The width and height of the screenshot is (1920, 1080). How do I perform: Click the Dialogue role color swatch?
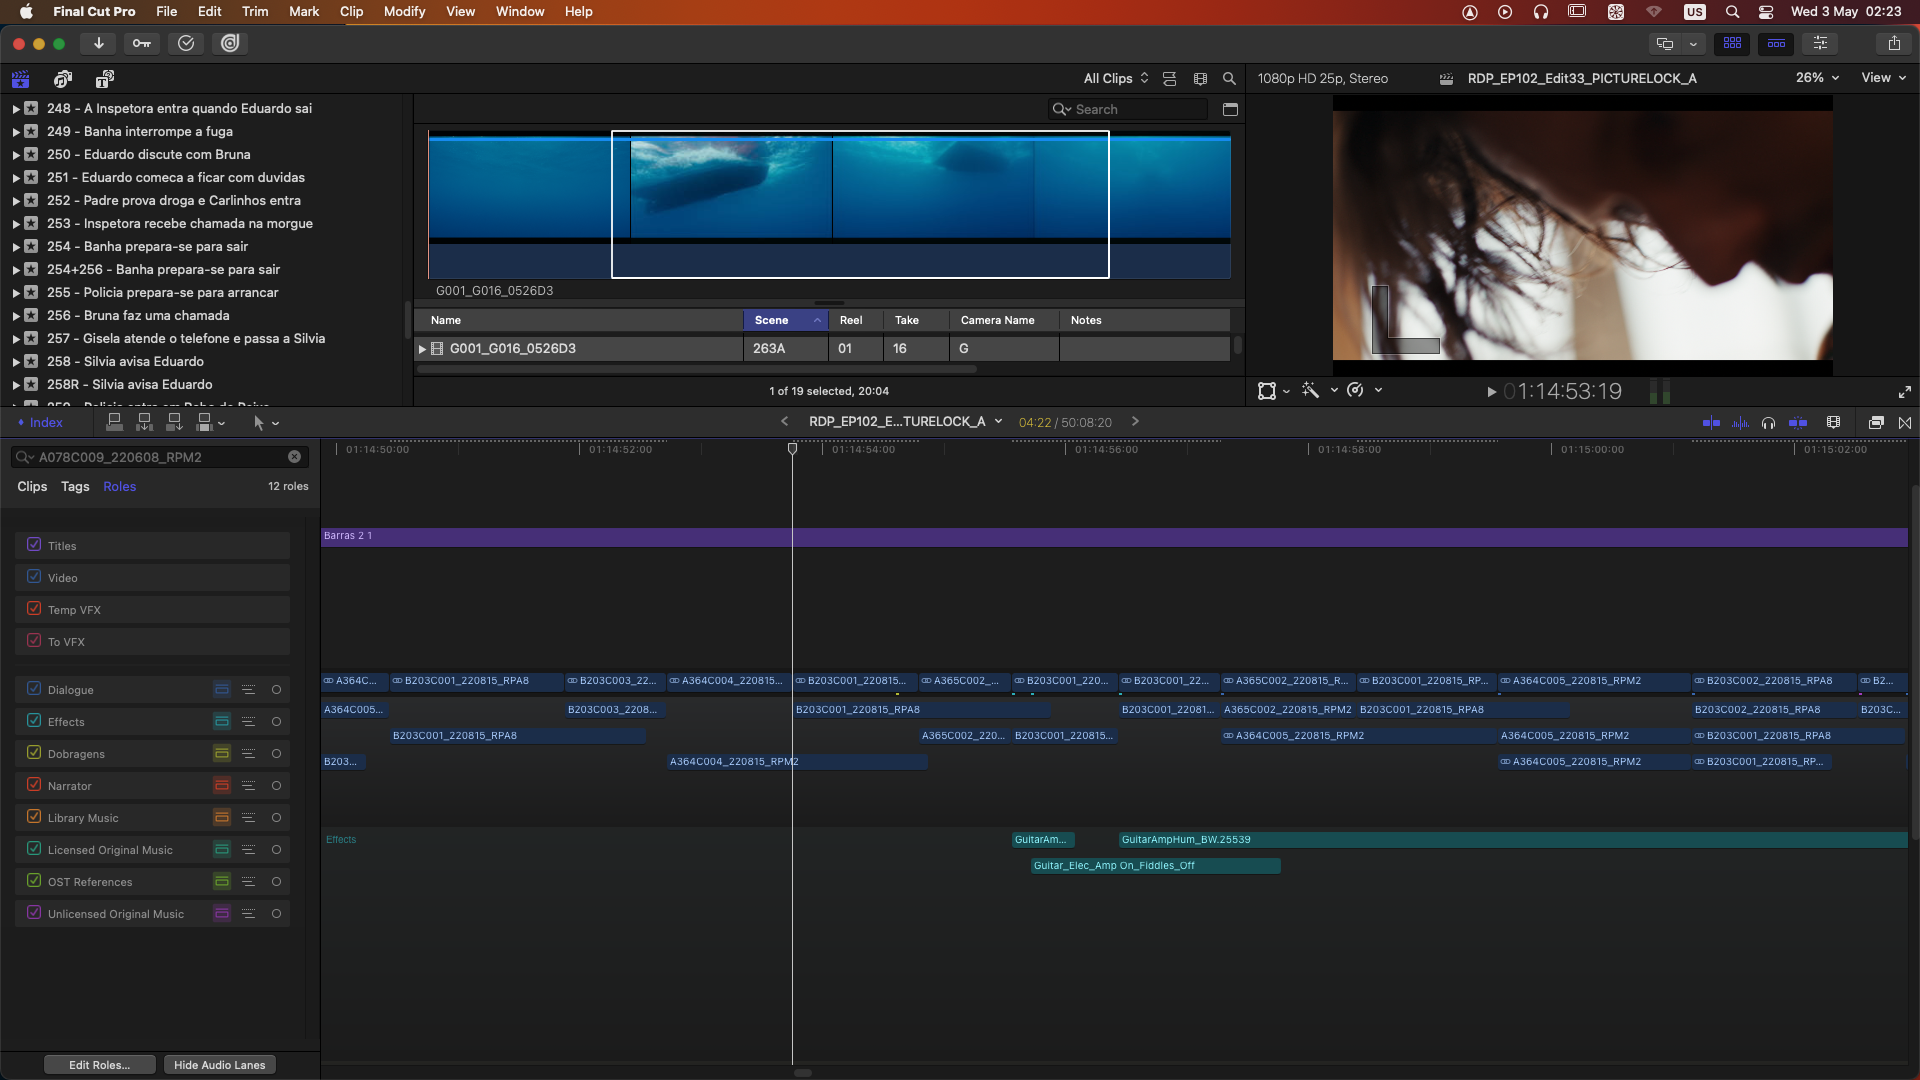(x=222, y=689)
